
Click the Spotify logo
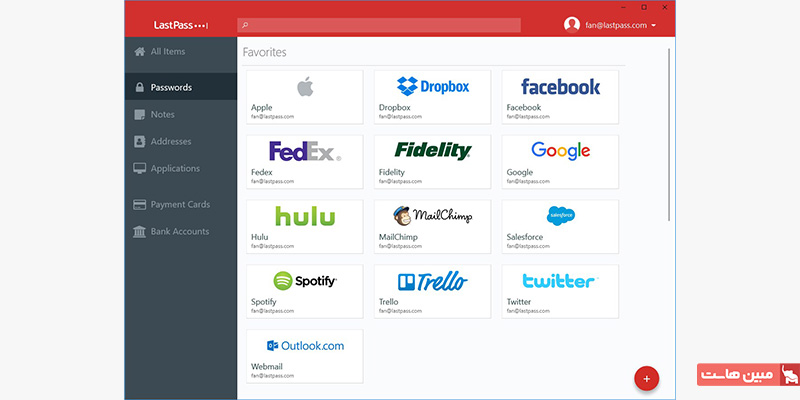tap(305, 281)
